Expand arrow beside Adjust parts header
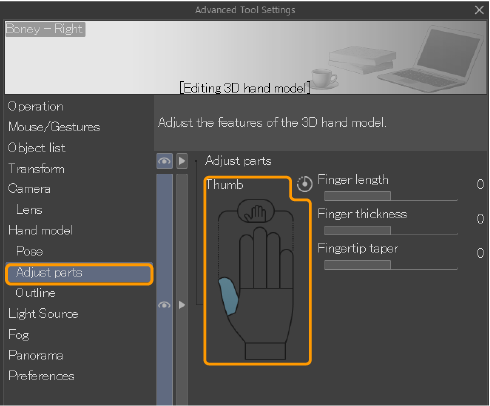The width and height of the screenshot is (490, 406). 182,161
